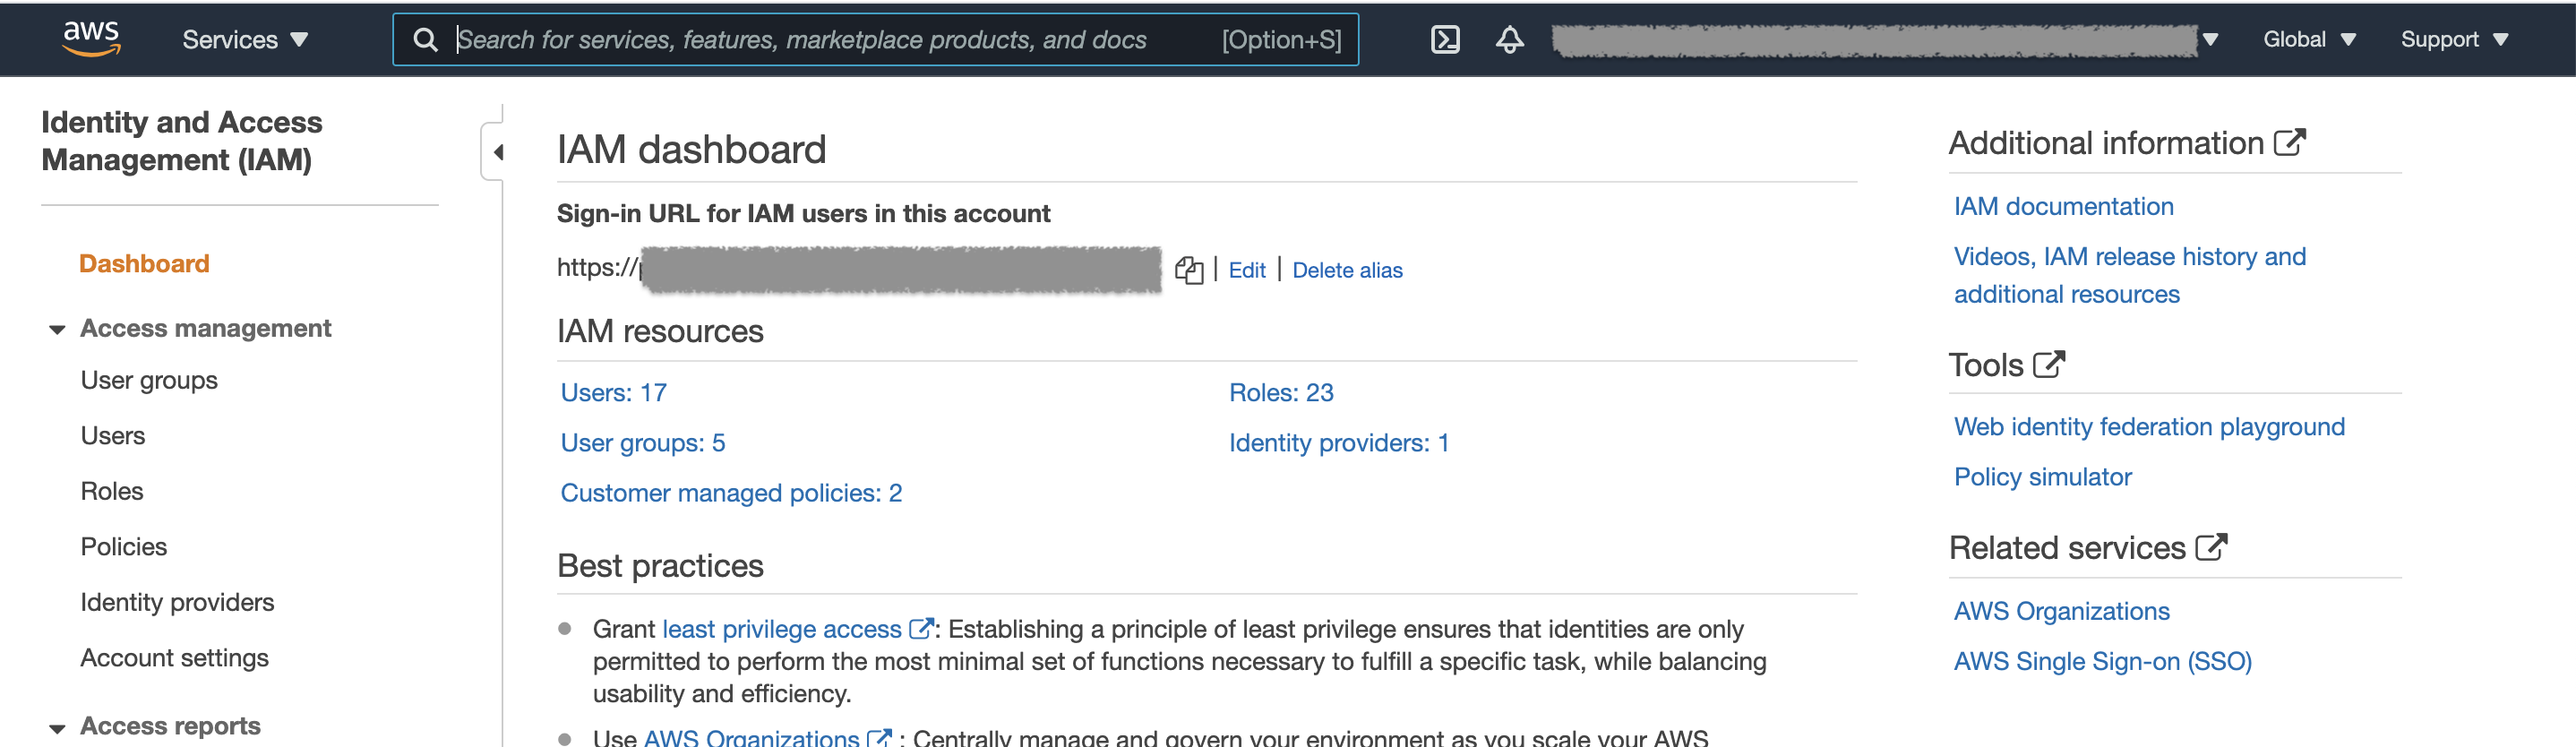The height and width of the screenshot is (747, 2576).
Task: Open Dashboard in the sidebar
Action: (x=144, y=263)
